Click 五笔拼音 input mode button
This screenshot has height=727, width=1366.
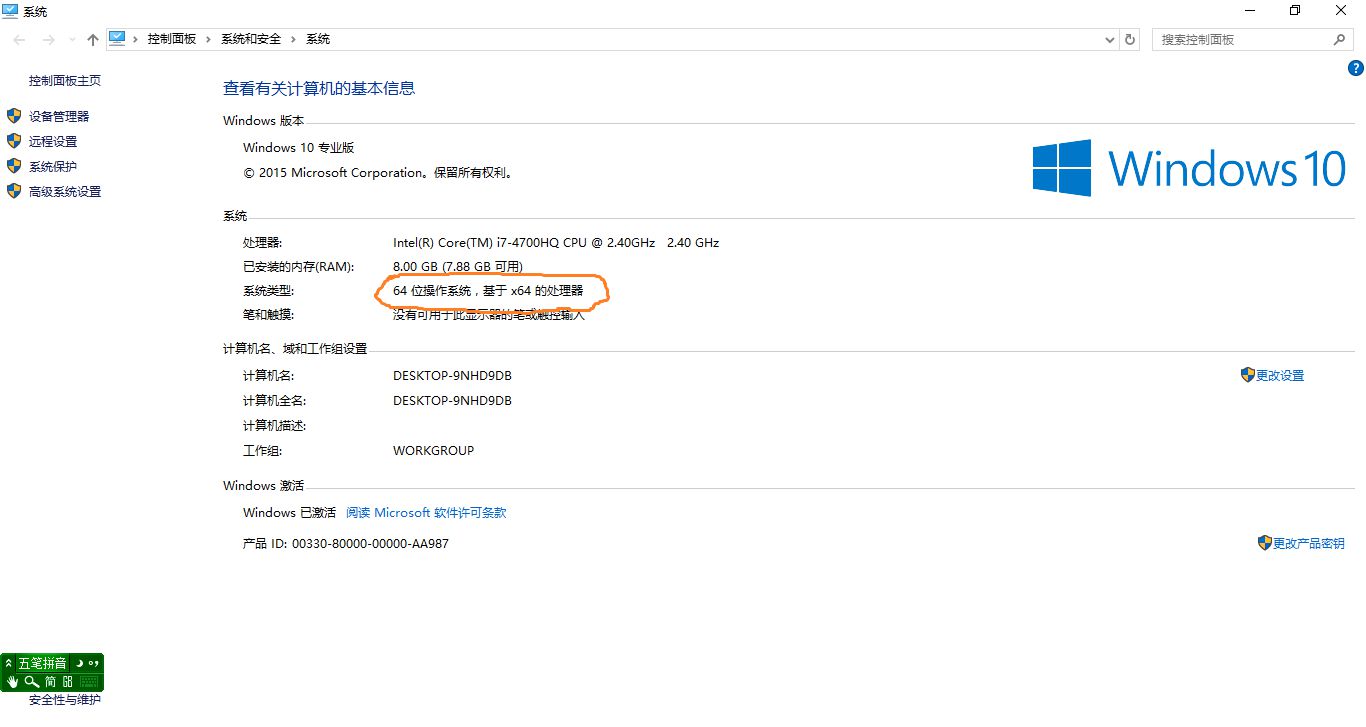[x=42, y=663]
